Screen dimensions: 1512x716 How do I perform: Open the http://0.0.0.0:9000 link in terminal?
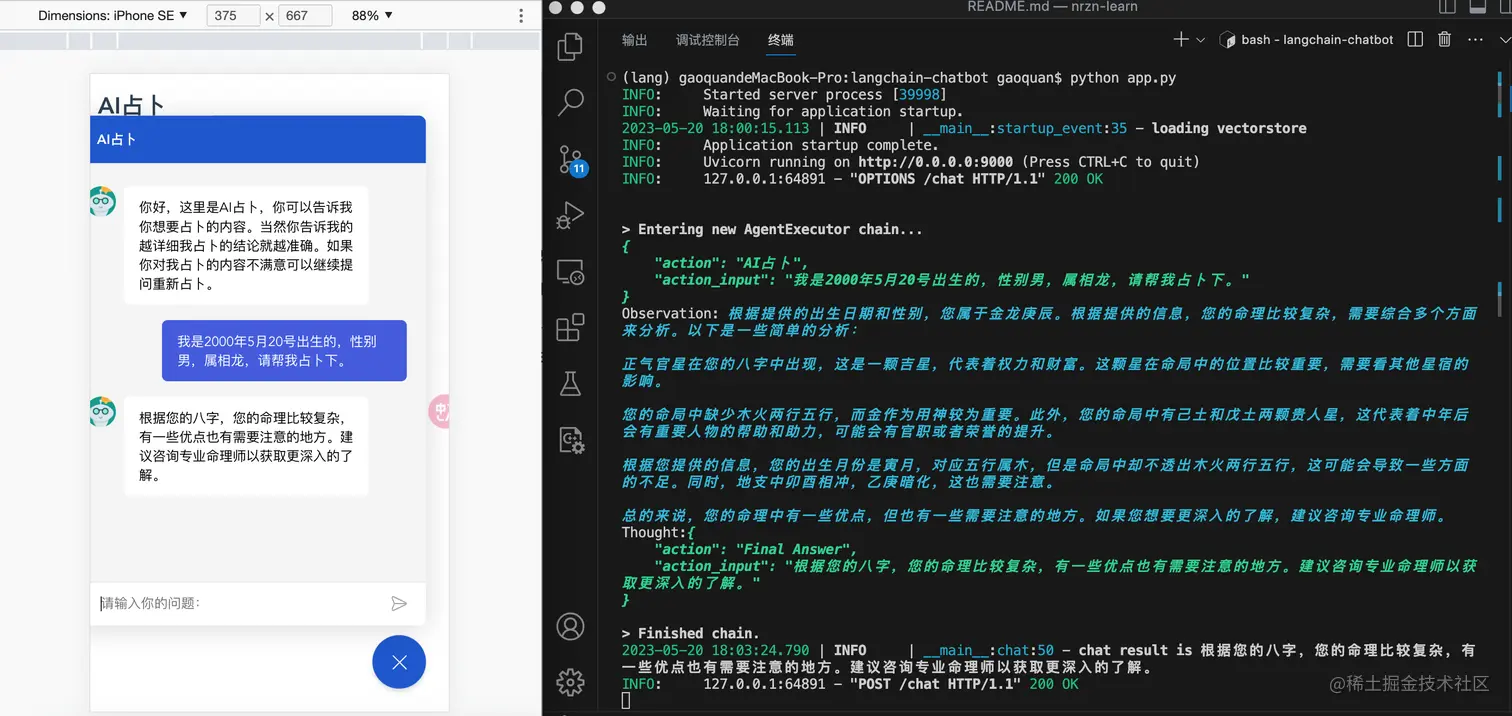coord(935,162)
